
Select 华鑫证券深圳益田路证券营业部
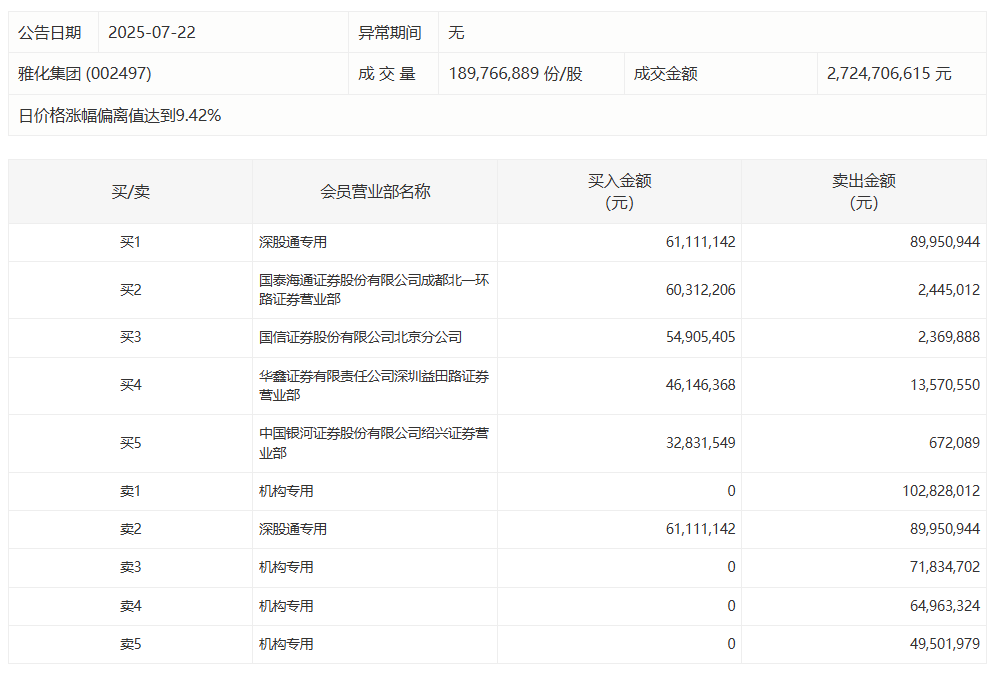point(374,386)
